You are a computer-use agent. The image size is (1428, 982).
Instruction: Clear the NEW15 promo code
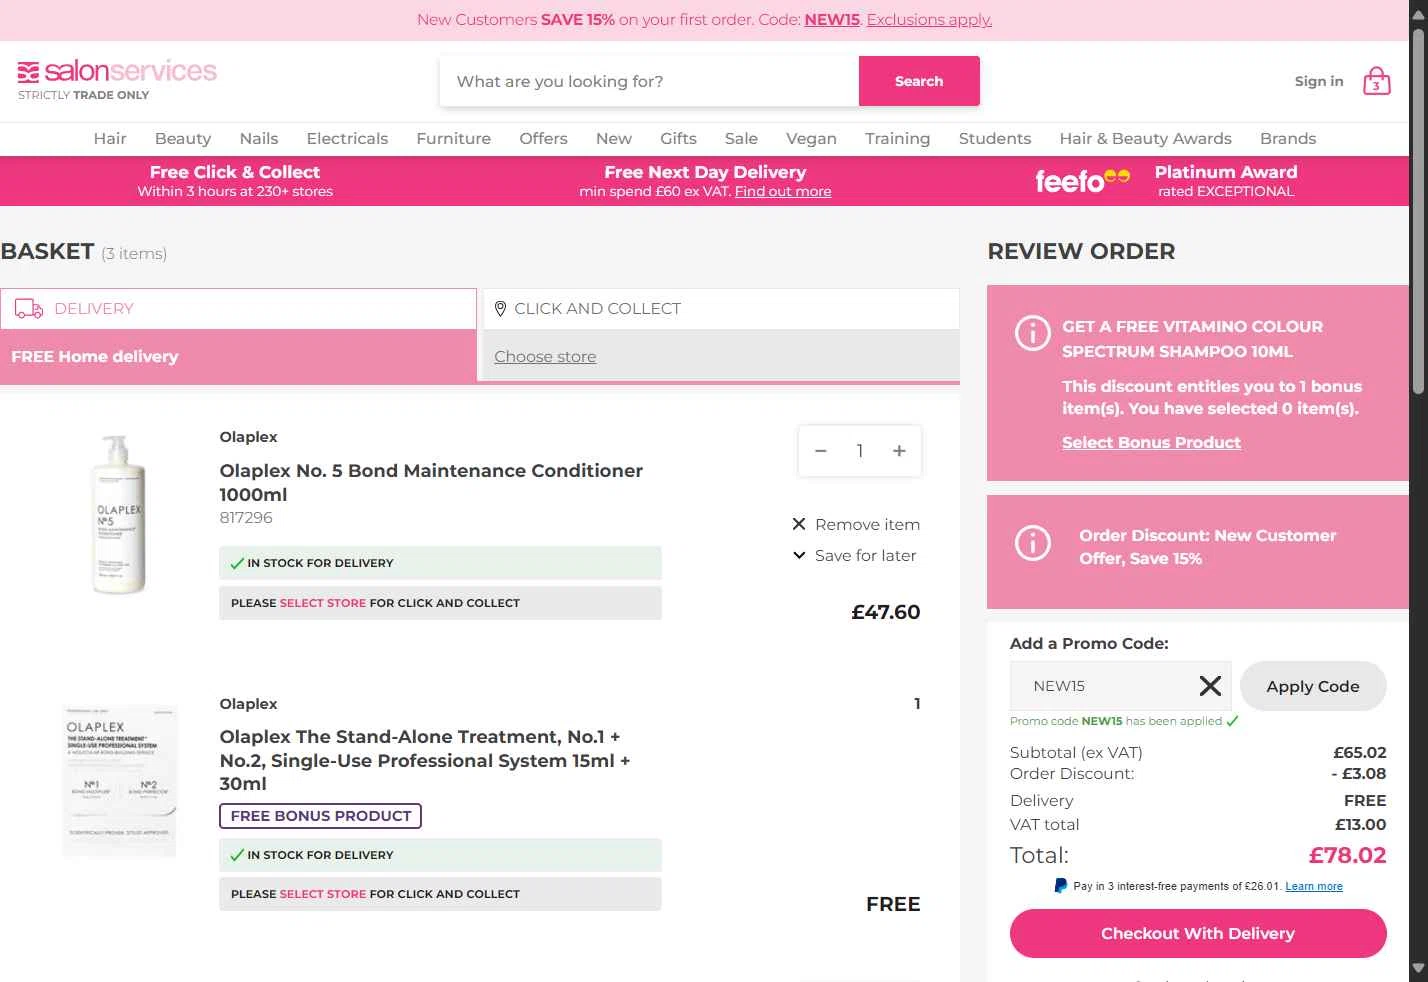pyautogui.click(x=1210, y=686)
